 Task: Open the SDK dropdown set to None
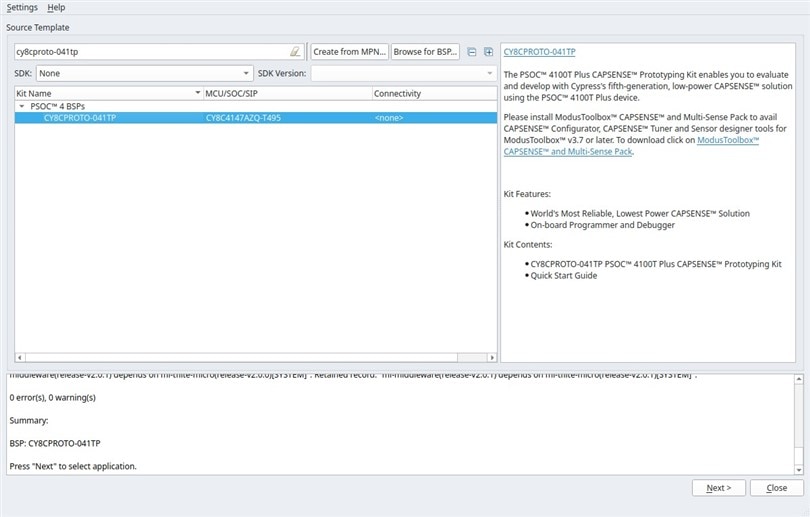point(145,73)
